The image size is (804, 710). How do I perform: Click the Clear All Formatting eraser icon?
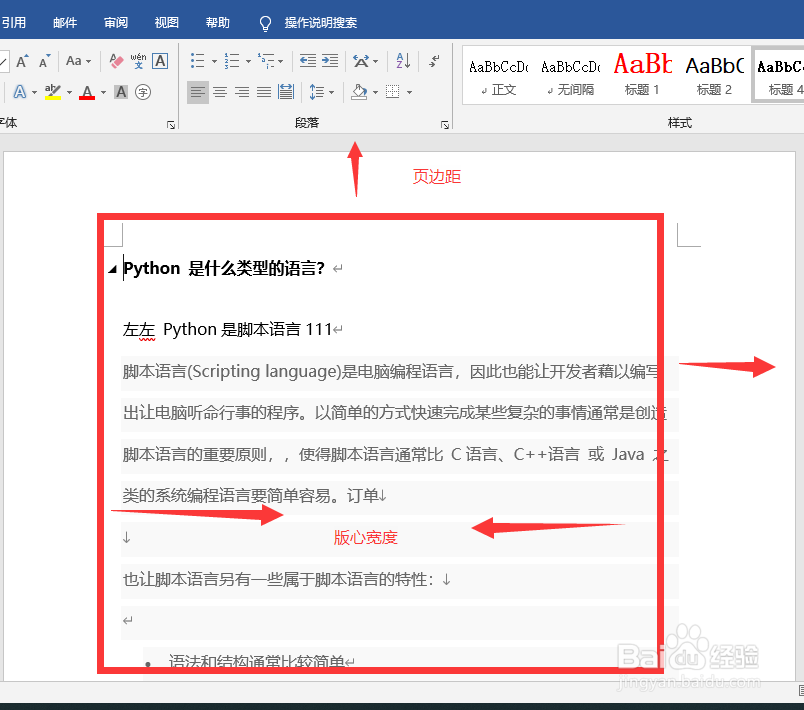coord(116,62)
